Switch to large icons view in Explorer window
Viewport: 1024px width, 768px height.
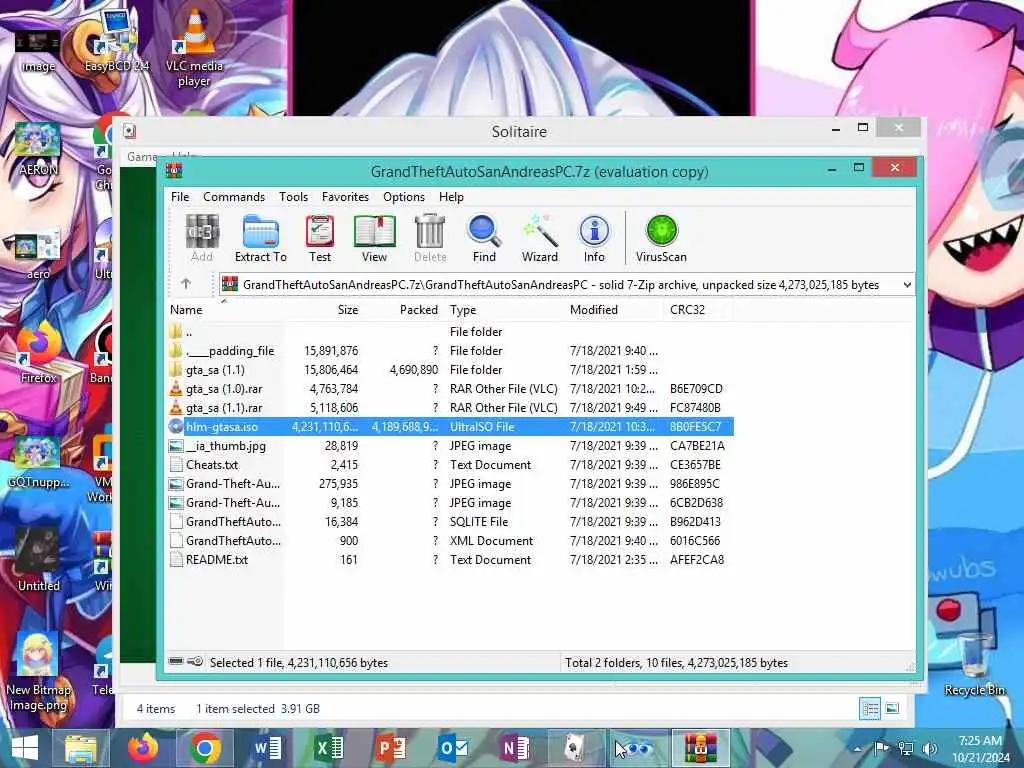tap(892, 709)
